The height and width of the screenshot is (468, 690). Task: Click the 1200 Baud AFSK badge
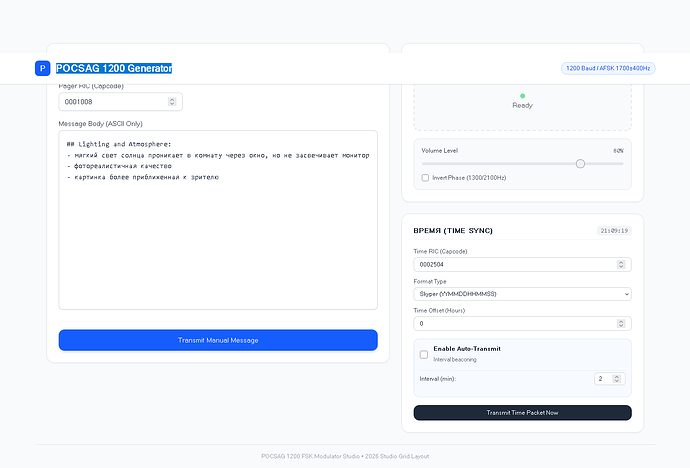(x=608, y=68)
